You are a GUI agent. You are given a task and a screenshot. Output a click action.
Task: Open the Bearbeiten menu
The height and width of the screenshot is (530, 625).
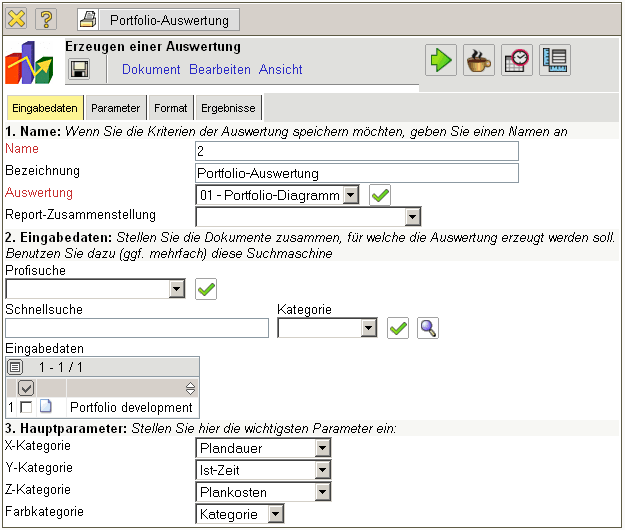[220, 70]
